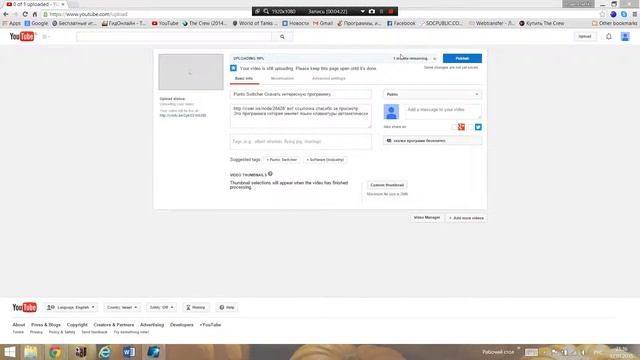Click the recorder camera snapshot icon

(372, 11)
